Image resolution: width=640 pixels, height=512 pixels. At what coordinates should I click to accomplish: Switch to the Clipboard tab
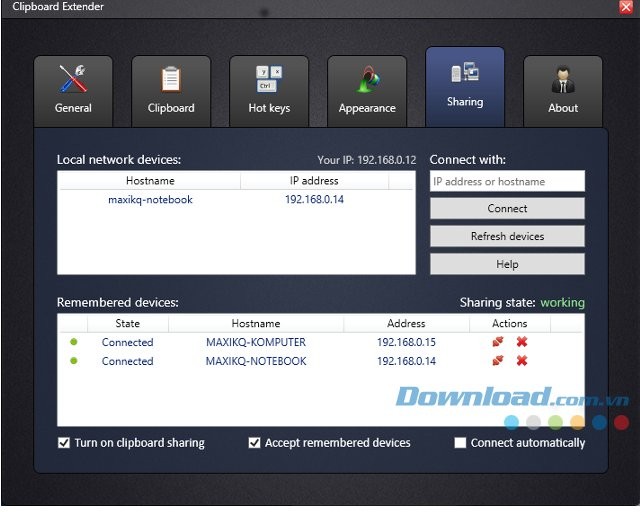(x=170, y=90)
